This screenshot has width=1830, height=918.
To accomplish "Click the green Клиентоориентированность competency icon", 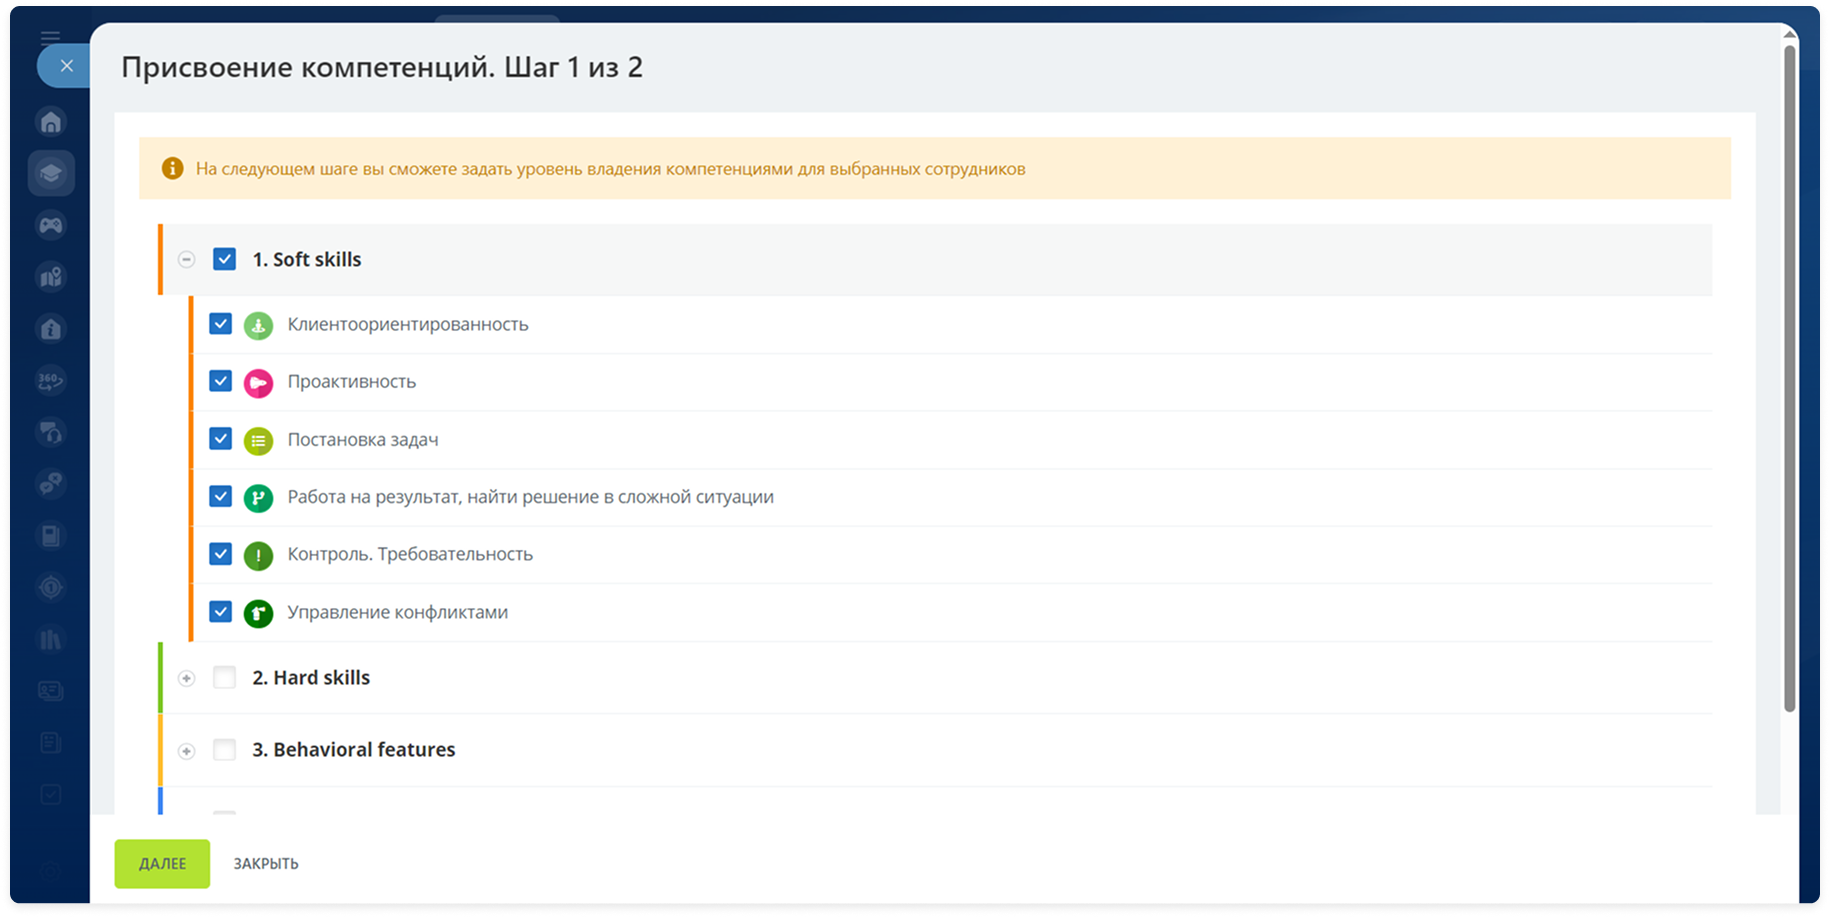I will (x=258, y=325).
